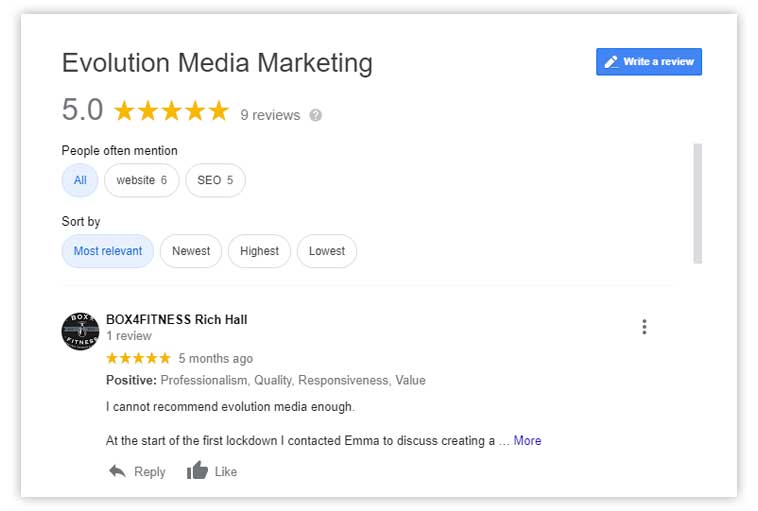
Task: Open BOX4FITNESS Rich Hall reviewer name
Action: pos(176,320)
